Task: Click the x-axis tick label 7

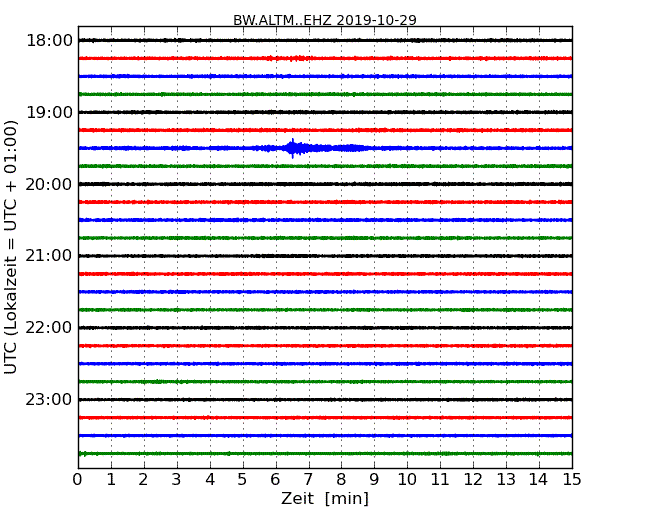Action: tap(308, 479)
